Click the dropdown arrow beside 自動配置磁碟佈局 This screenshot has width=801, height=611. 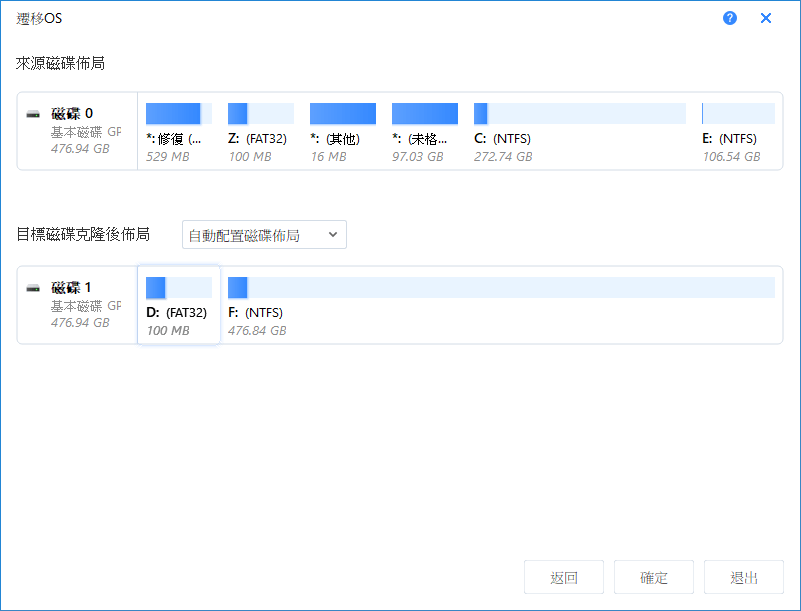[333, 235]
